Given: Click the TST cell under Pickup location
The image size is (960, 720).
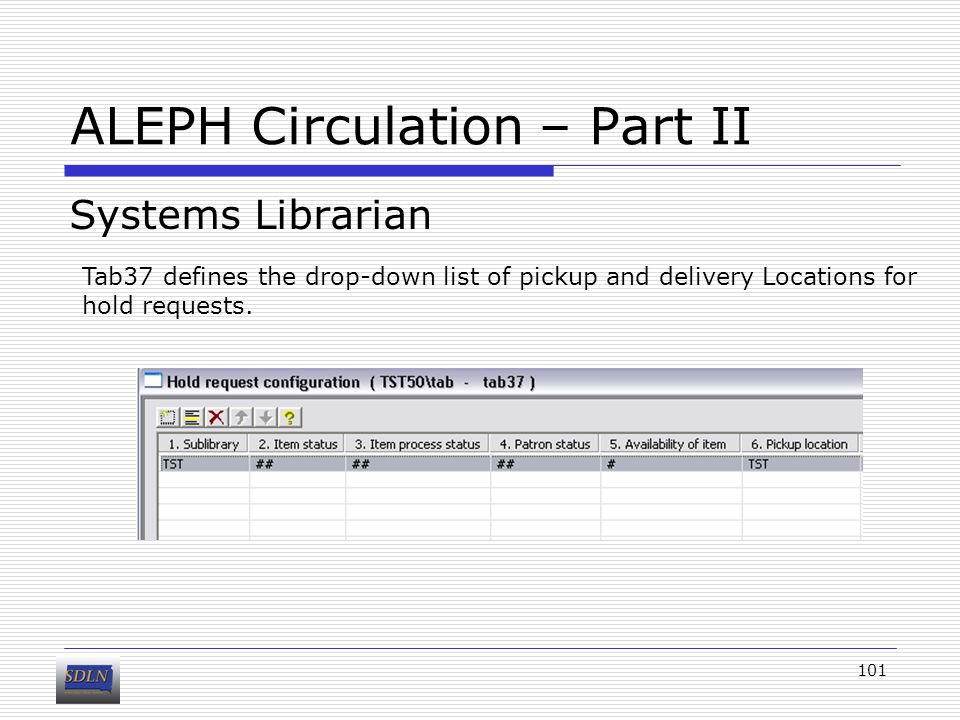Looking at the screenshot, I should click(801, 464).
